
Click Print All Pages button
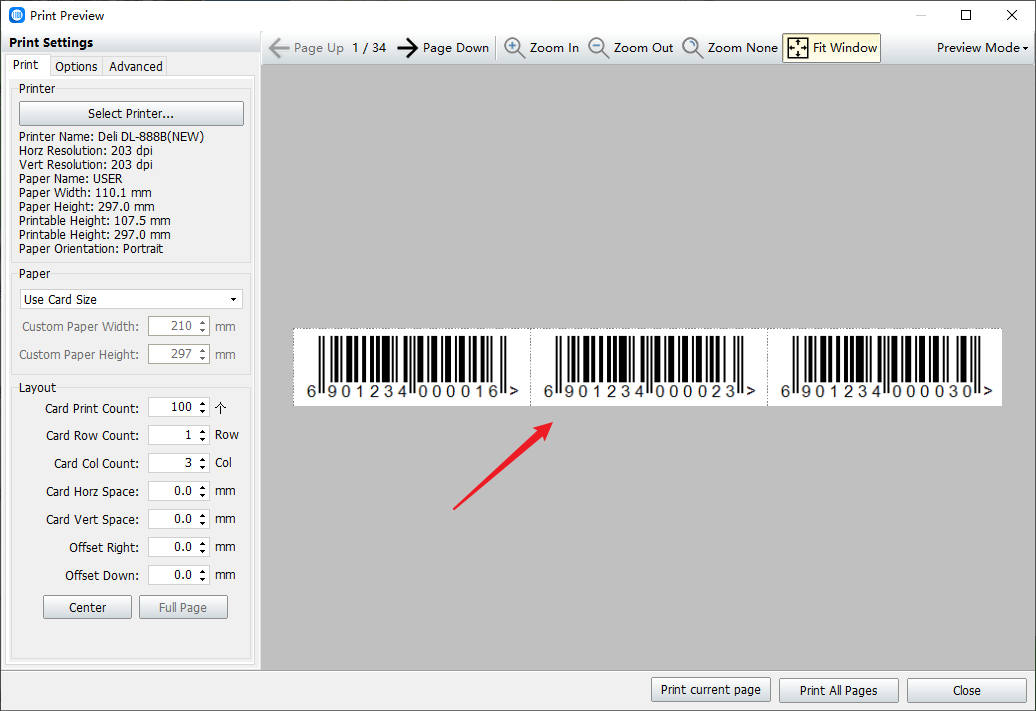click(838, 691)
